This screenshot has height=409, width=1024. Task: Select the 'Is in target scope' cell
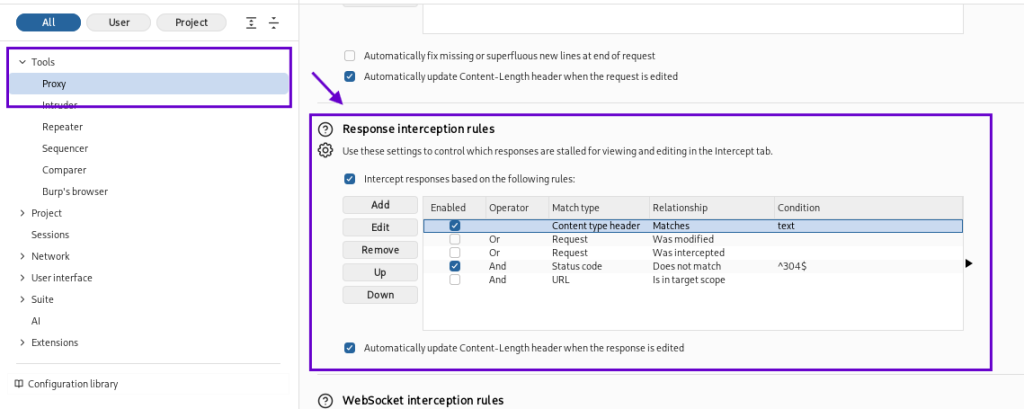pos(712,280)
